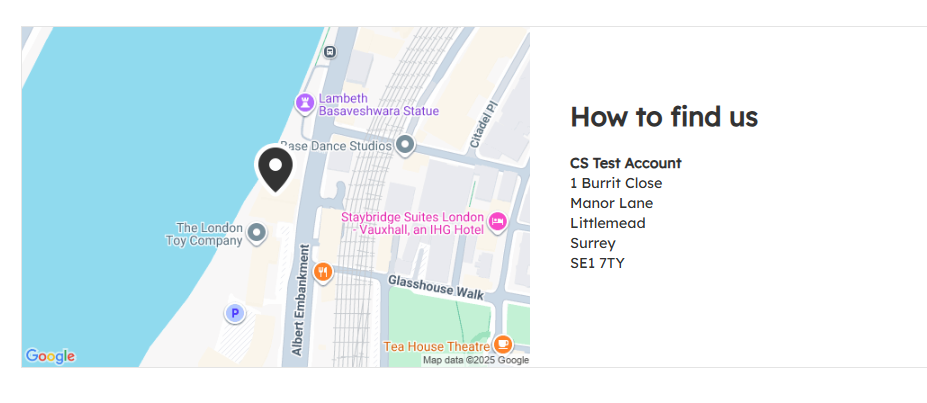Click the blue parking P icon
This screenshot has height=403, width=927.
234,314
